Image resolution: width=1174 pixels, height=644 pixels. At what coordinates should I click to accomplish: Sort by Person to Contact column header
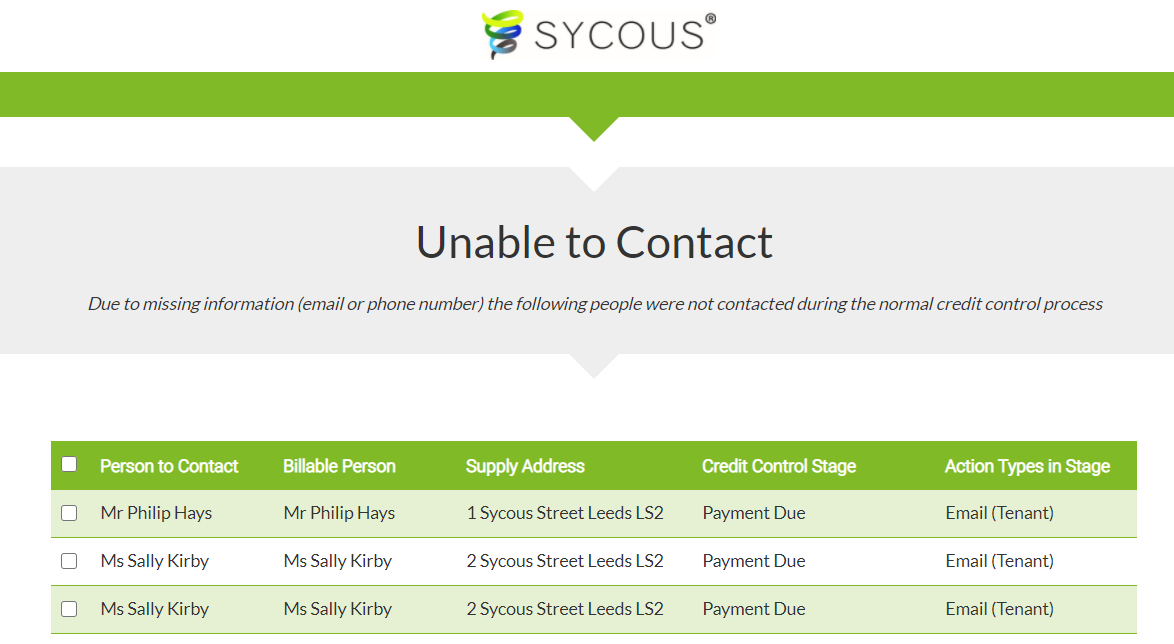click(x=169, y=466)
